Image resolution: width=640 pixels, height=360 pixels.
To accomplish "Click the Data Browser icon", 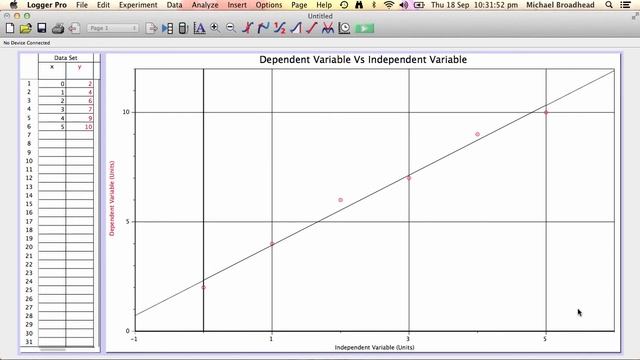I will (167, 28).
